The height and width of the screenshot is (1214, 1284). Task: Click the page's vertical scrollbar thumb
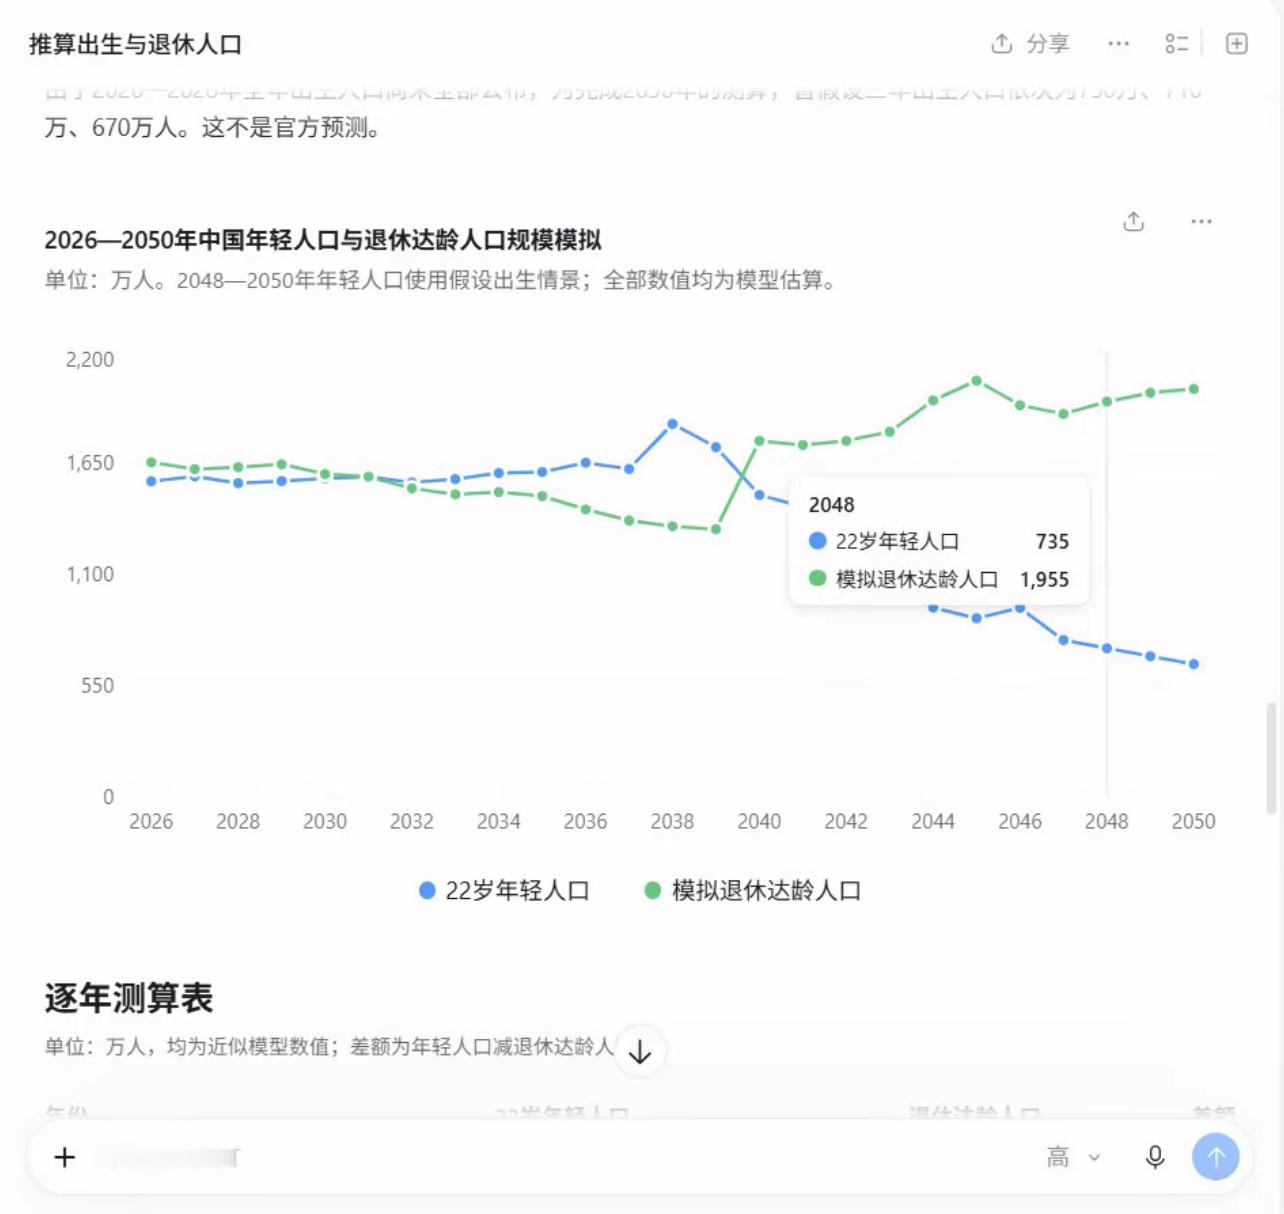tap(1271, 758)
